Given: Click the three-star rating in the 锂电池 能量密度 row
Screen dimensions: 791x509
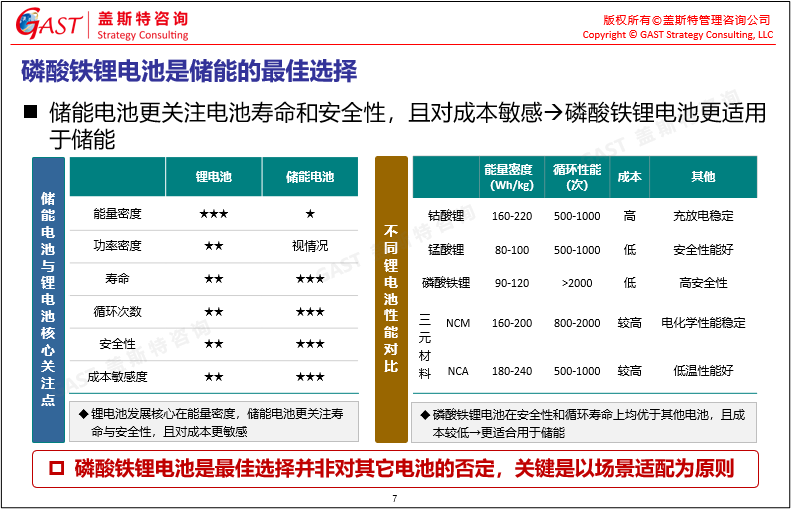Looking at the screenshot, I should point(213,214).
